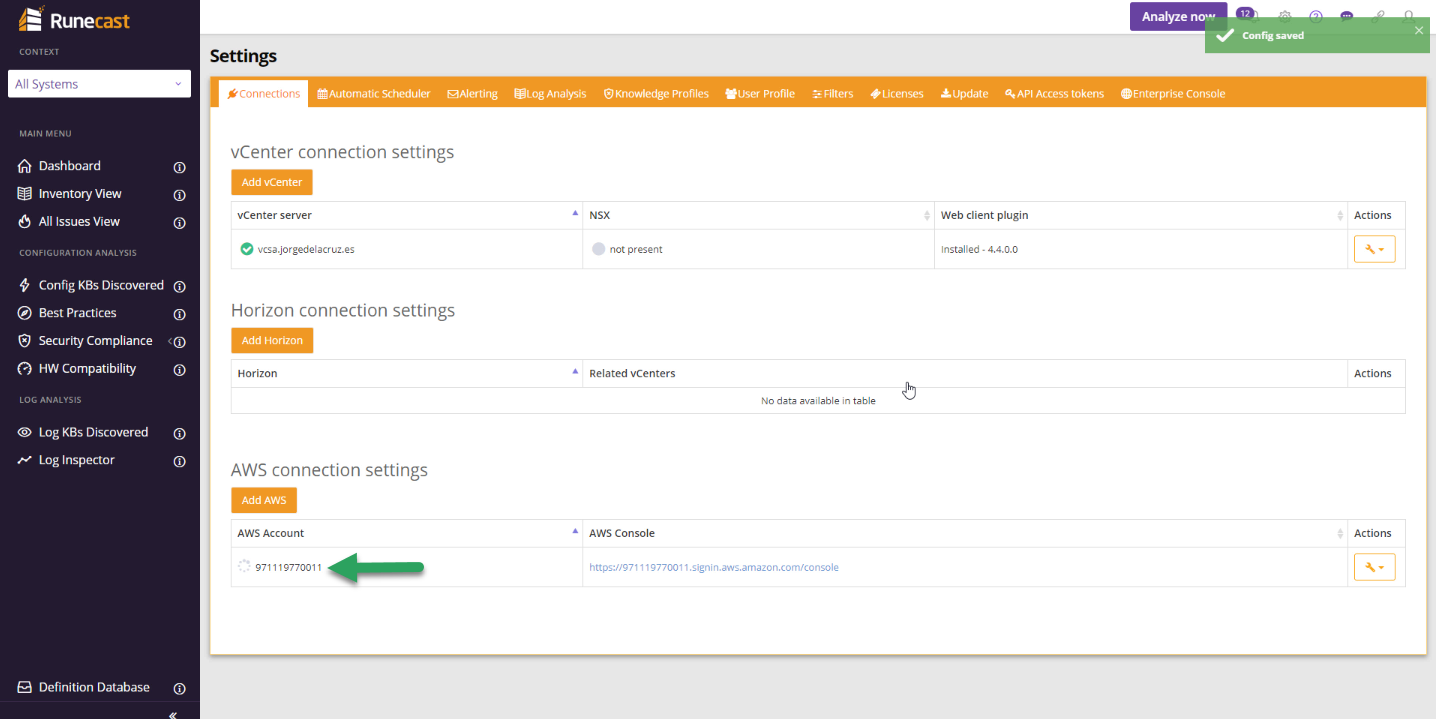This screenshot has width=1436, height=719.
Task: Open All Issues View menu item
Action: coord(79,222)
